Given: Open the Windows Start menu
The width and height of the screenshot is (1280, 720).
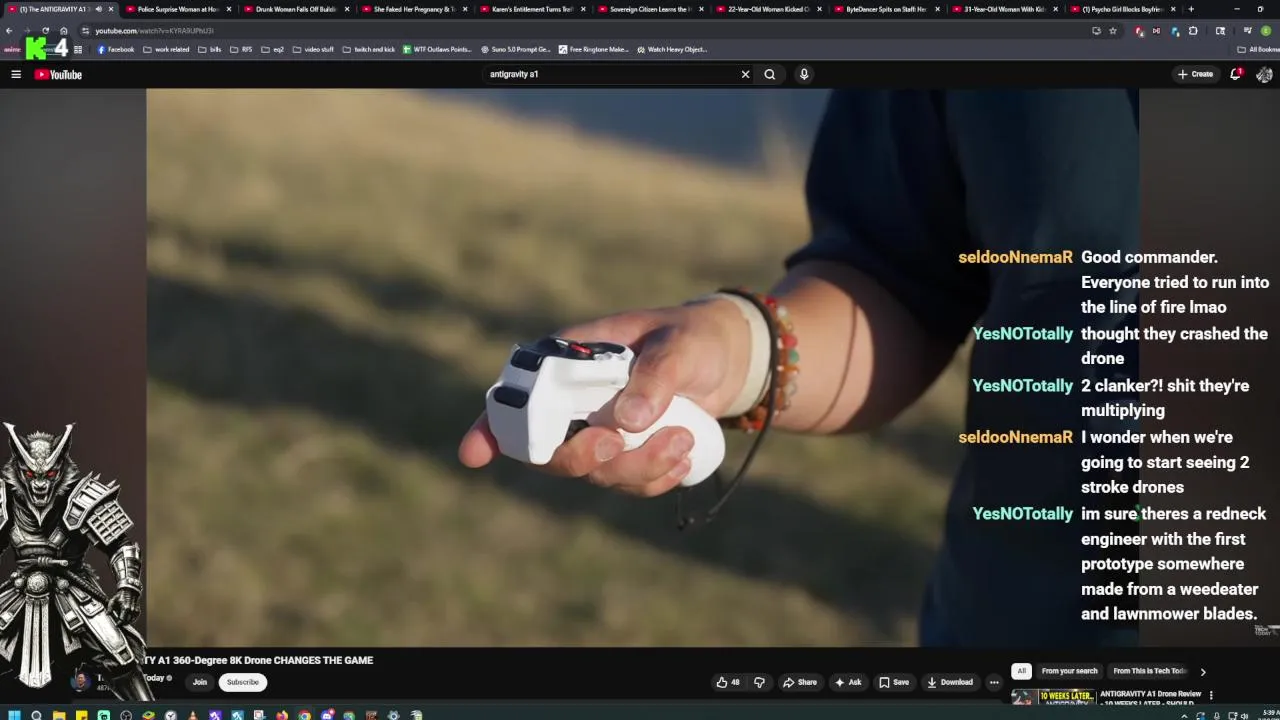Looking at the screenshot, I should [x=13, y=715].
